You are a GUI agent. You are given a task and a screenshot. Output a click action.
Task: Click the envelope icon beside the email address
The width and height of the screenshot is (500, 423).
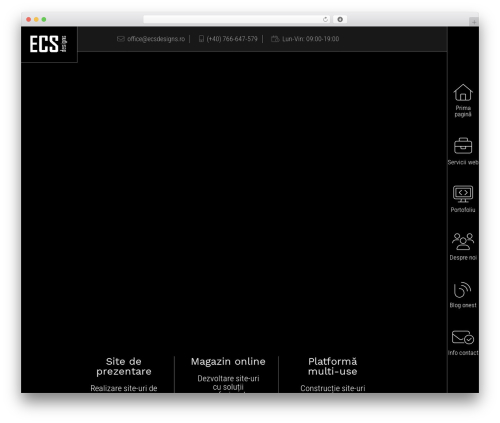tap(121, 39)
